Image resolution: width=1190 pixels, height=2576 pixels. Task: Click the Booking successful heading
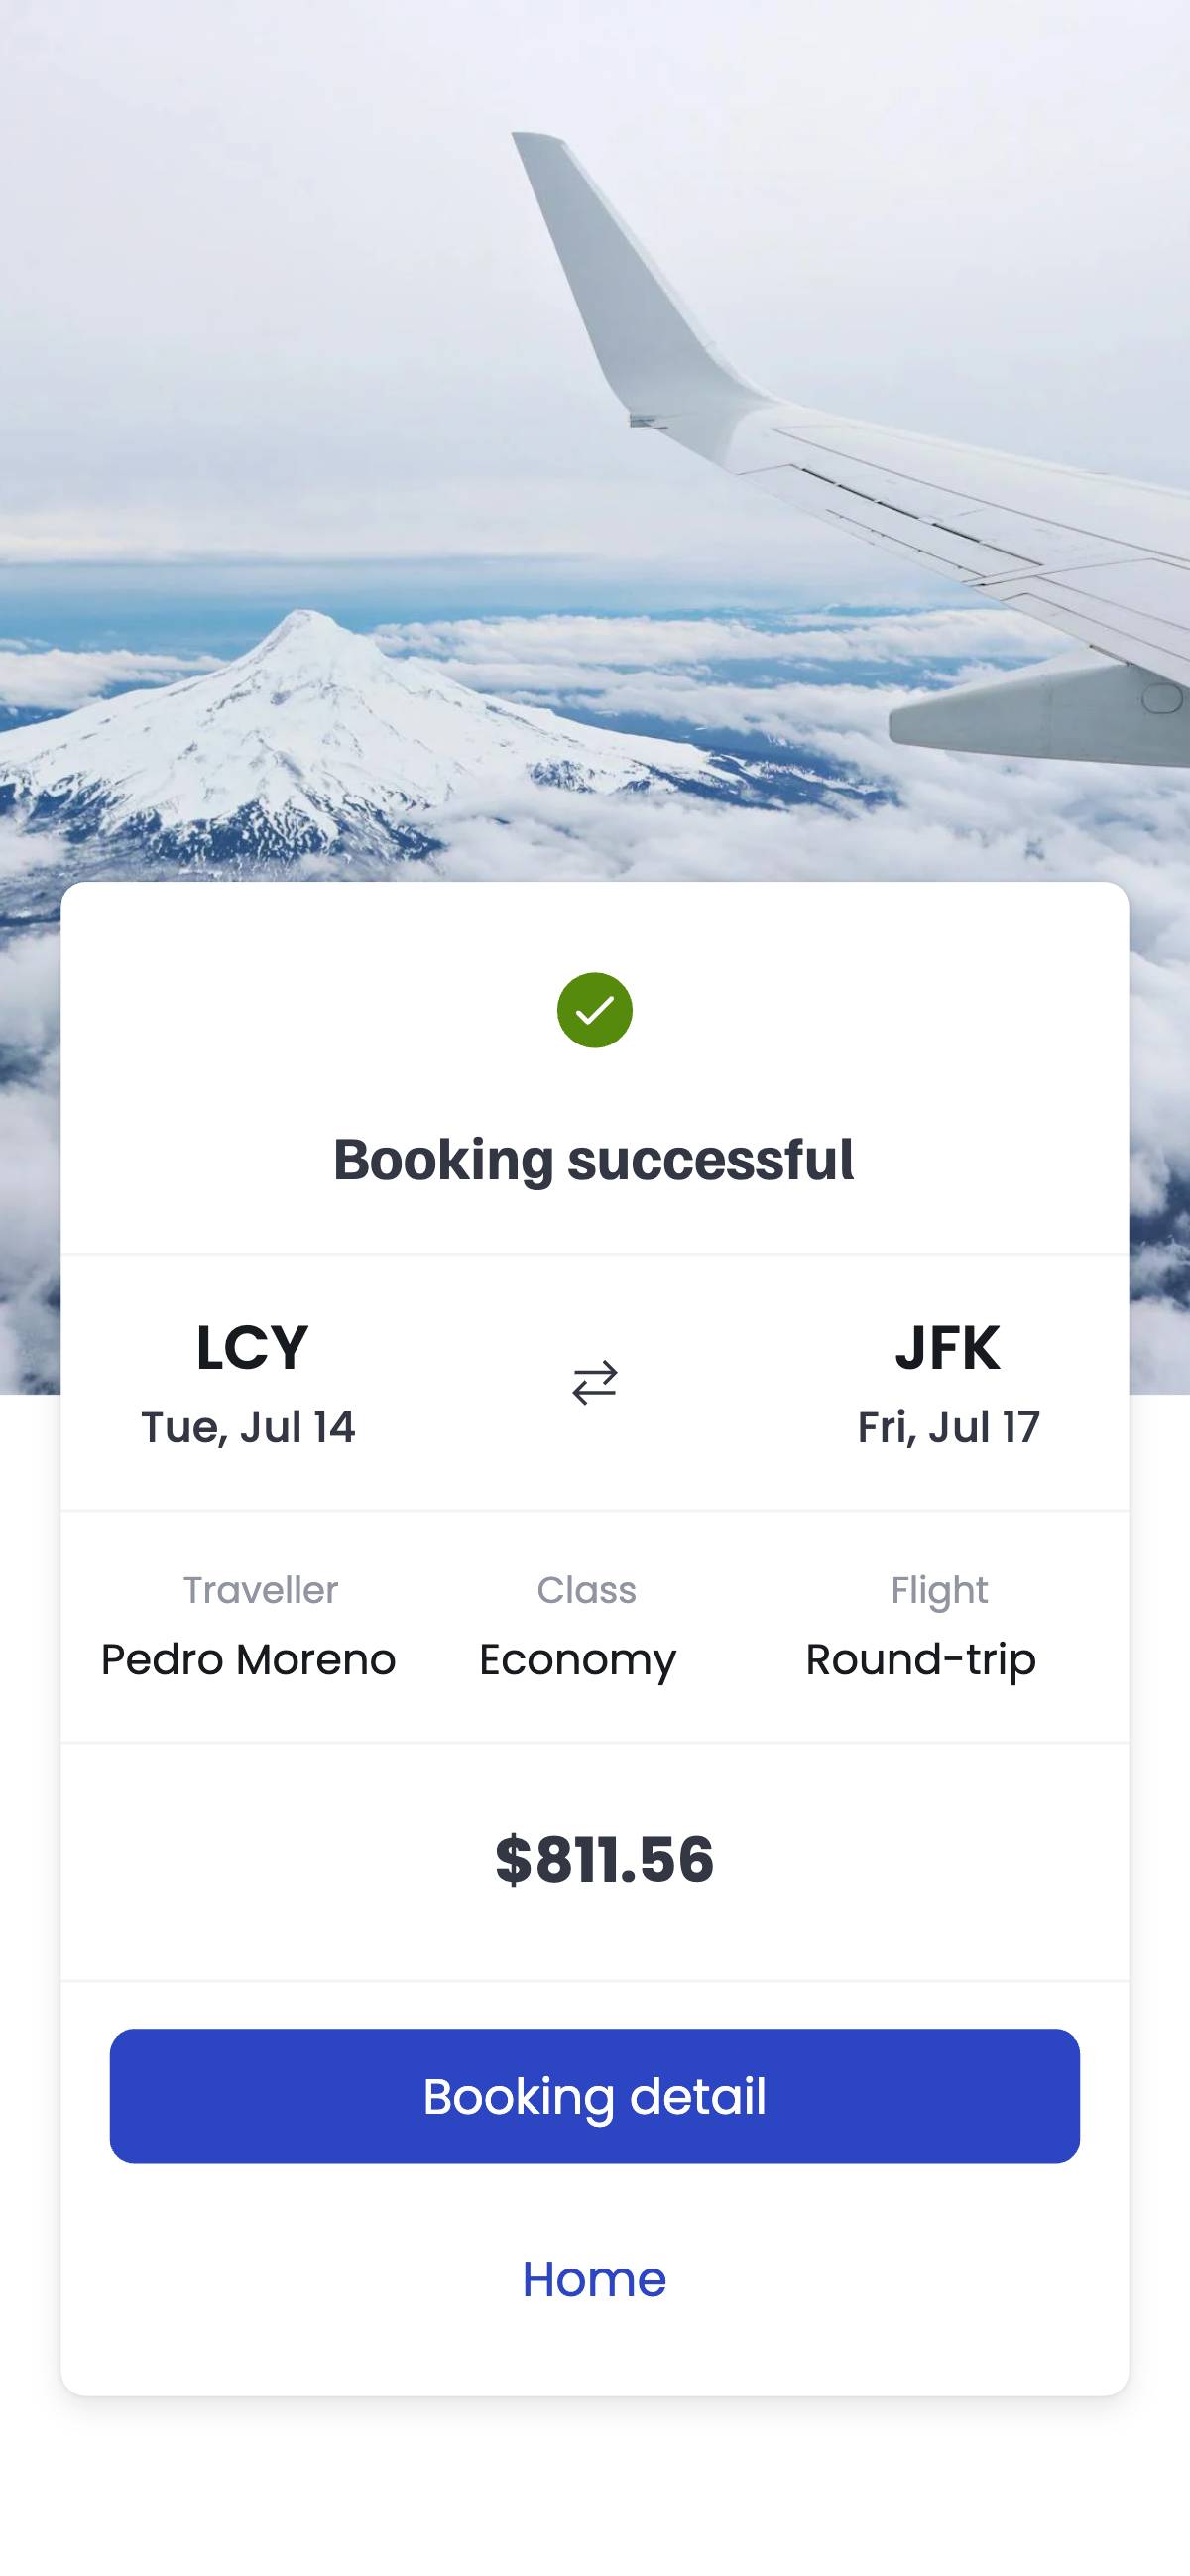coord(594,1160)
